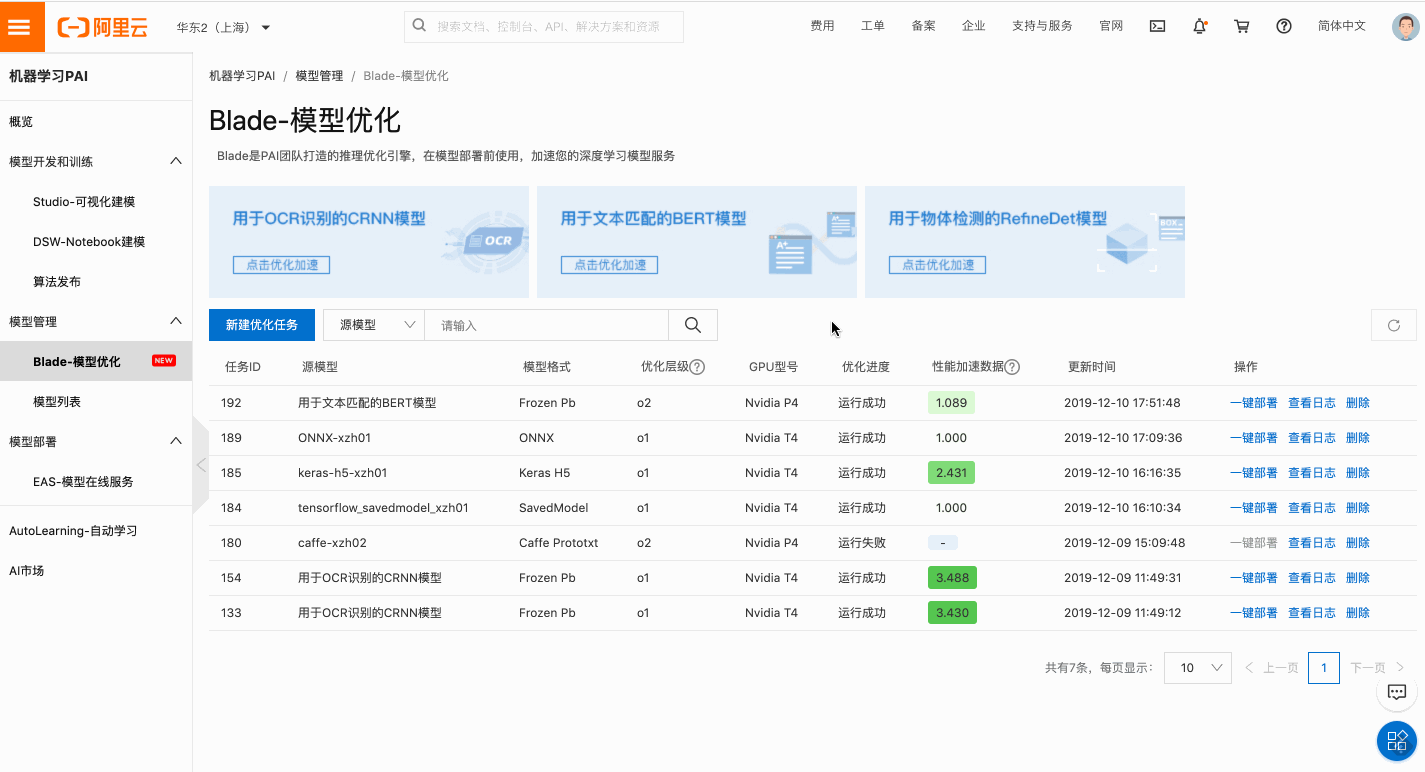Viewport: 1425px width, 772px height.
Task: Open the 华东2（上海） region dropdown
Action: (223, 27)
